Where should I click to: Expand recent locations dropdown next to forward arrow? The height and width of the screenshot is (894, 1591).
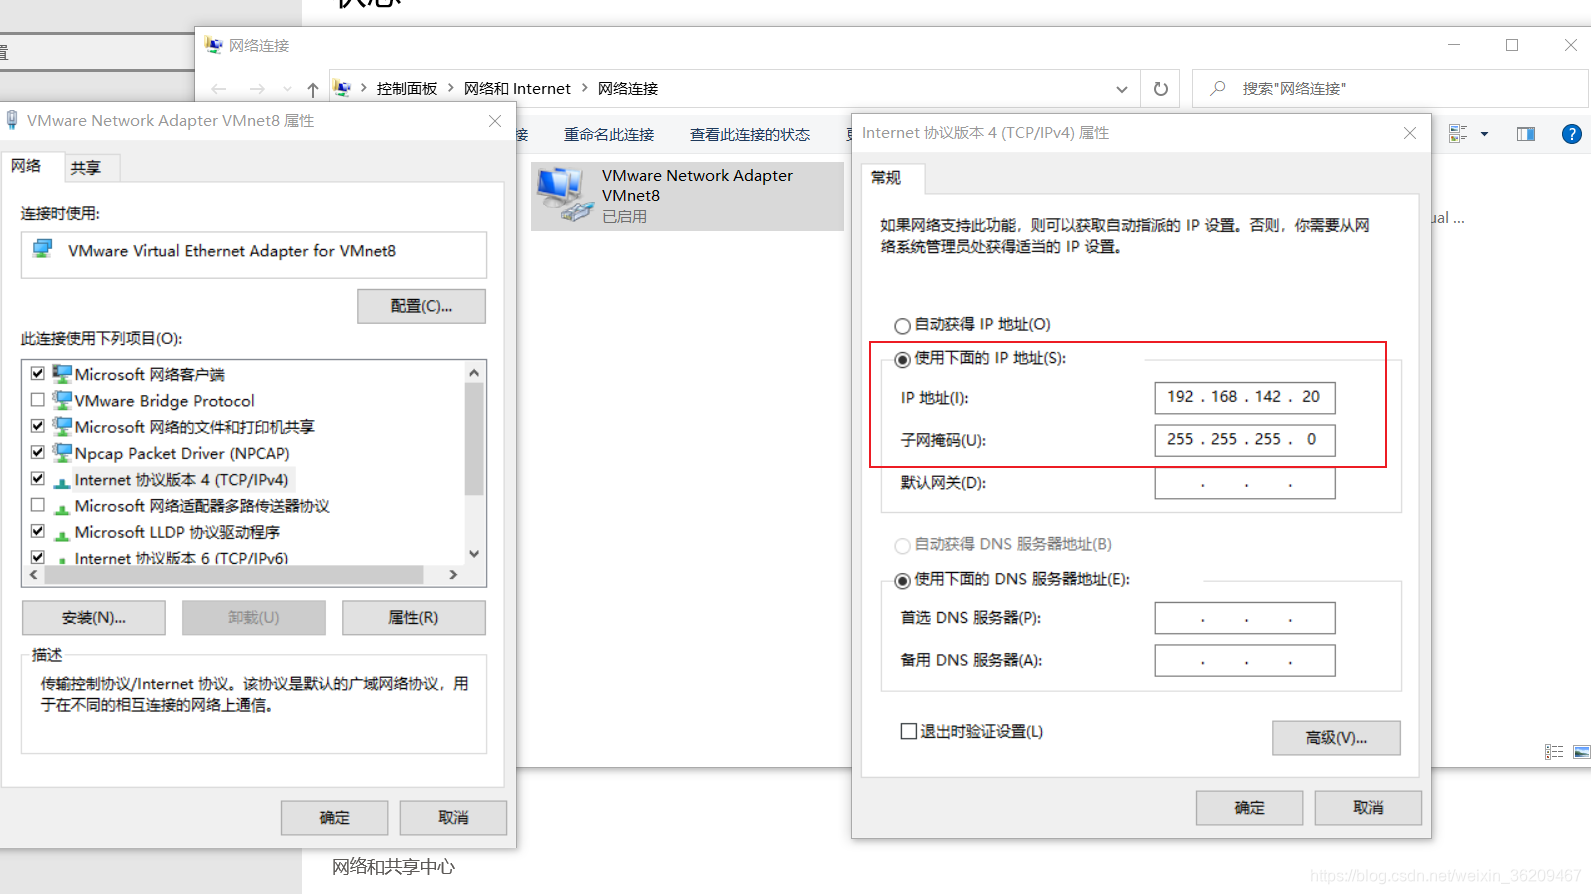(x=288, y=89)
